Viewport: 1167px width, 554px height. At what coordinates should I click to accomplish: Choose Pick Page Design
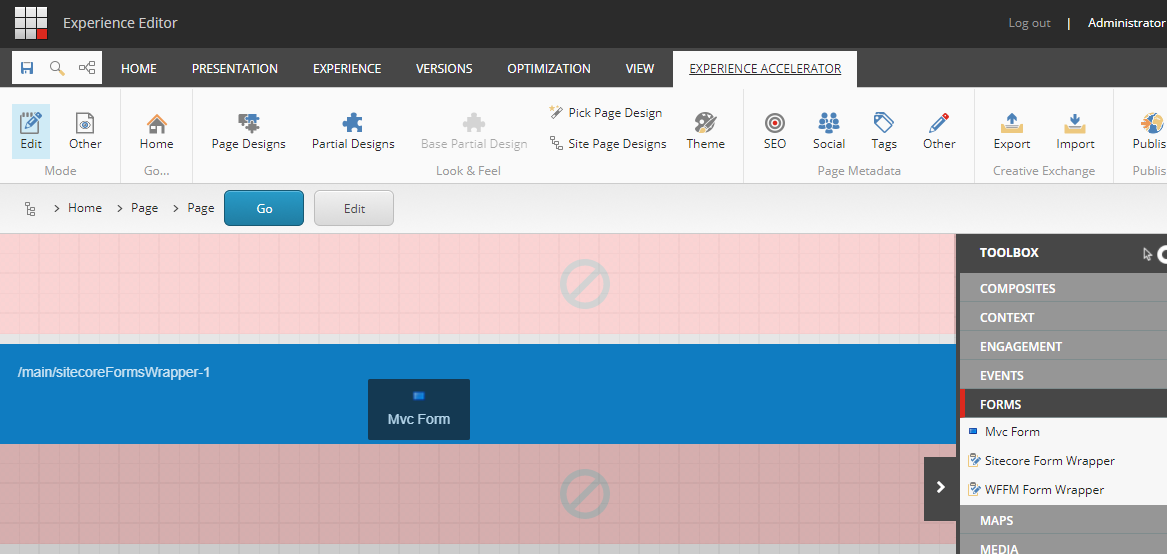tap(605, 112)
